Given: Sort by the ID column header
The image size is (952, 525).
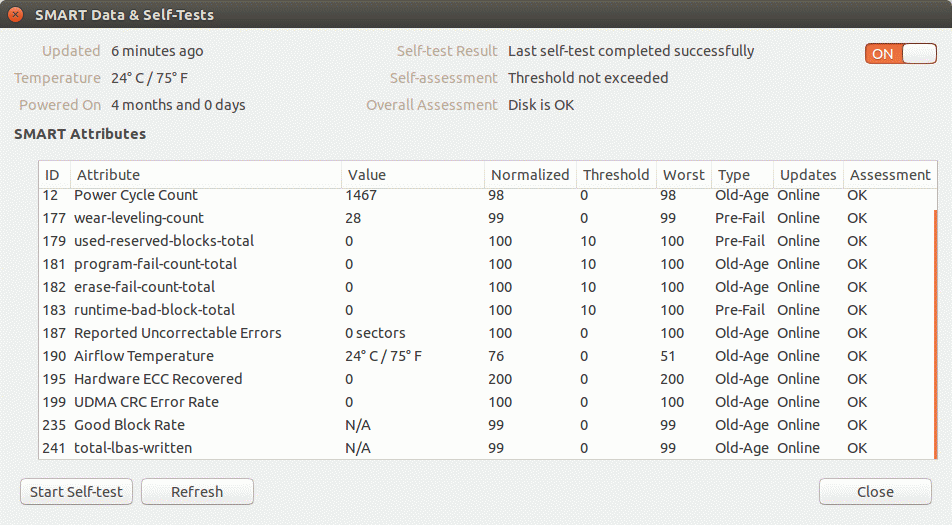Looking at the screenshot, I should [x=53, y=175].
